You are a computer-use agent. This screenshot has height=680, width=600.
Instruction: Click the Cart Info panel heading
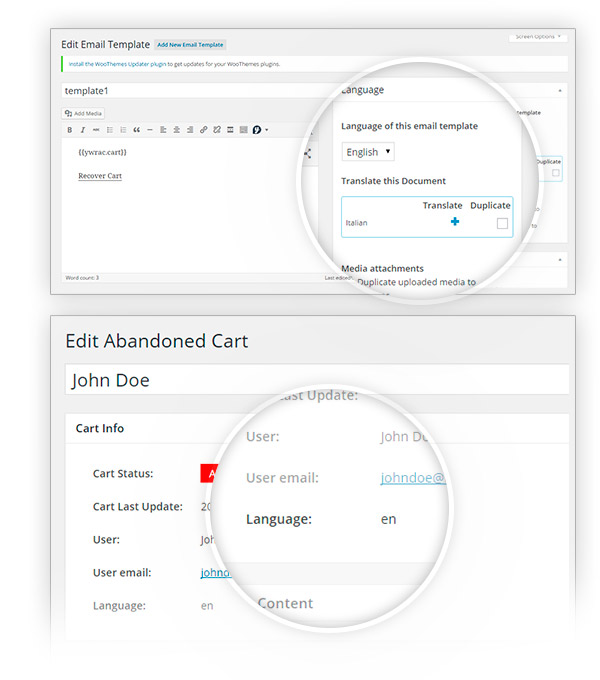point(100,428)
